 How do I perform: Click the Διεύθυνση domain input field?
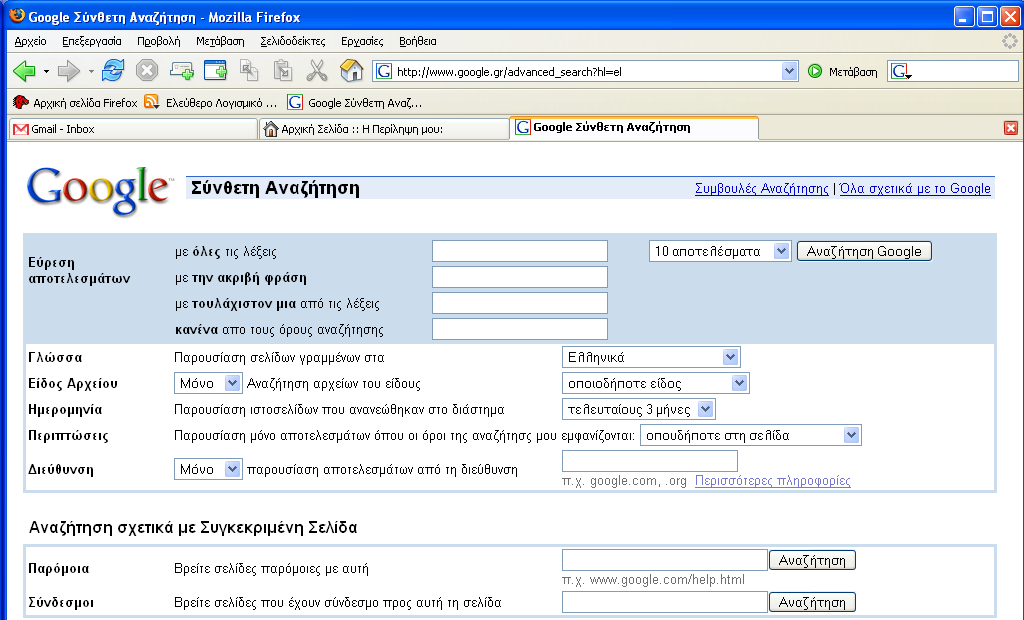click(650, 461)
